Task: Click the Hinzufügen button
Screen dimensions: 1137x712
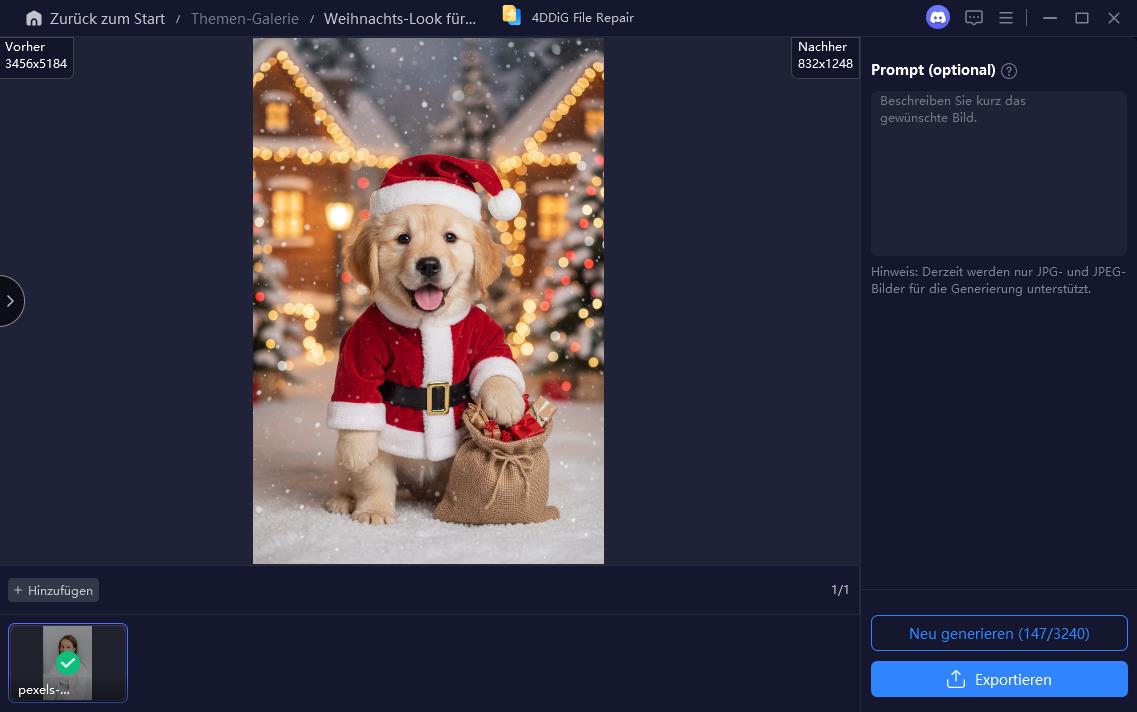Action: [x=53, y=590]
